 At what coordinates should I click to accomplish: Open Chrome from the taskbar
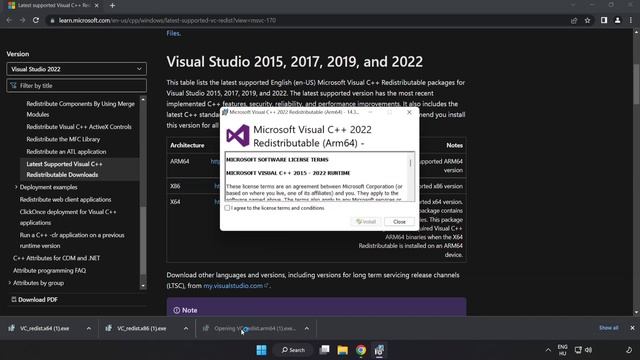(361, 350)
